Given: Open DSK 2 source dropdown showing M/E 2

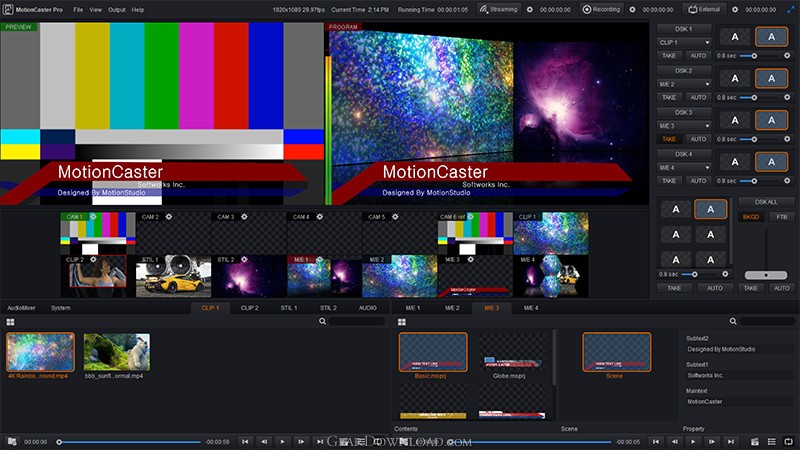Looking at the screenshot, I should 684,84.
